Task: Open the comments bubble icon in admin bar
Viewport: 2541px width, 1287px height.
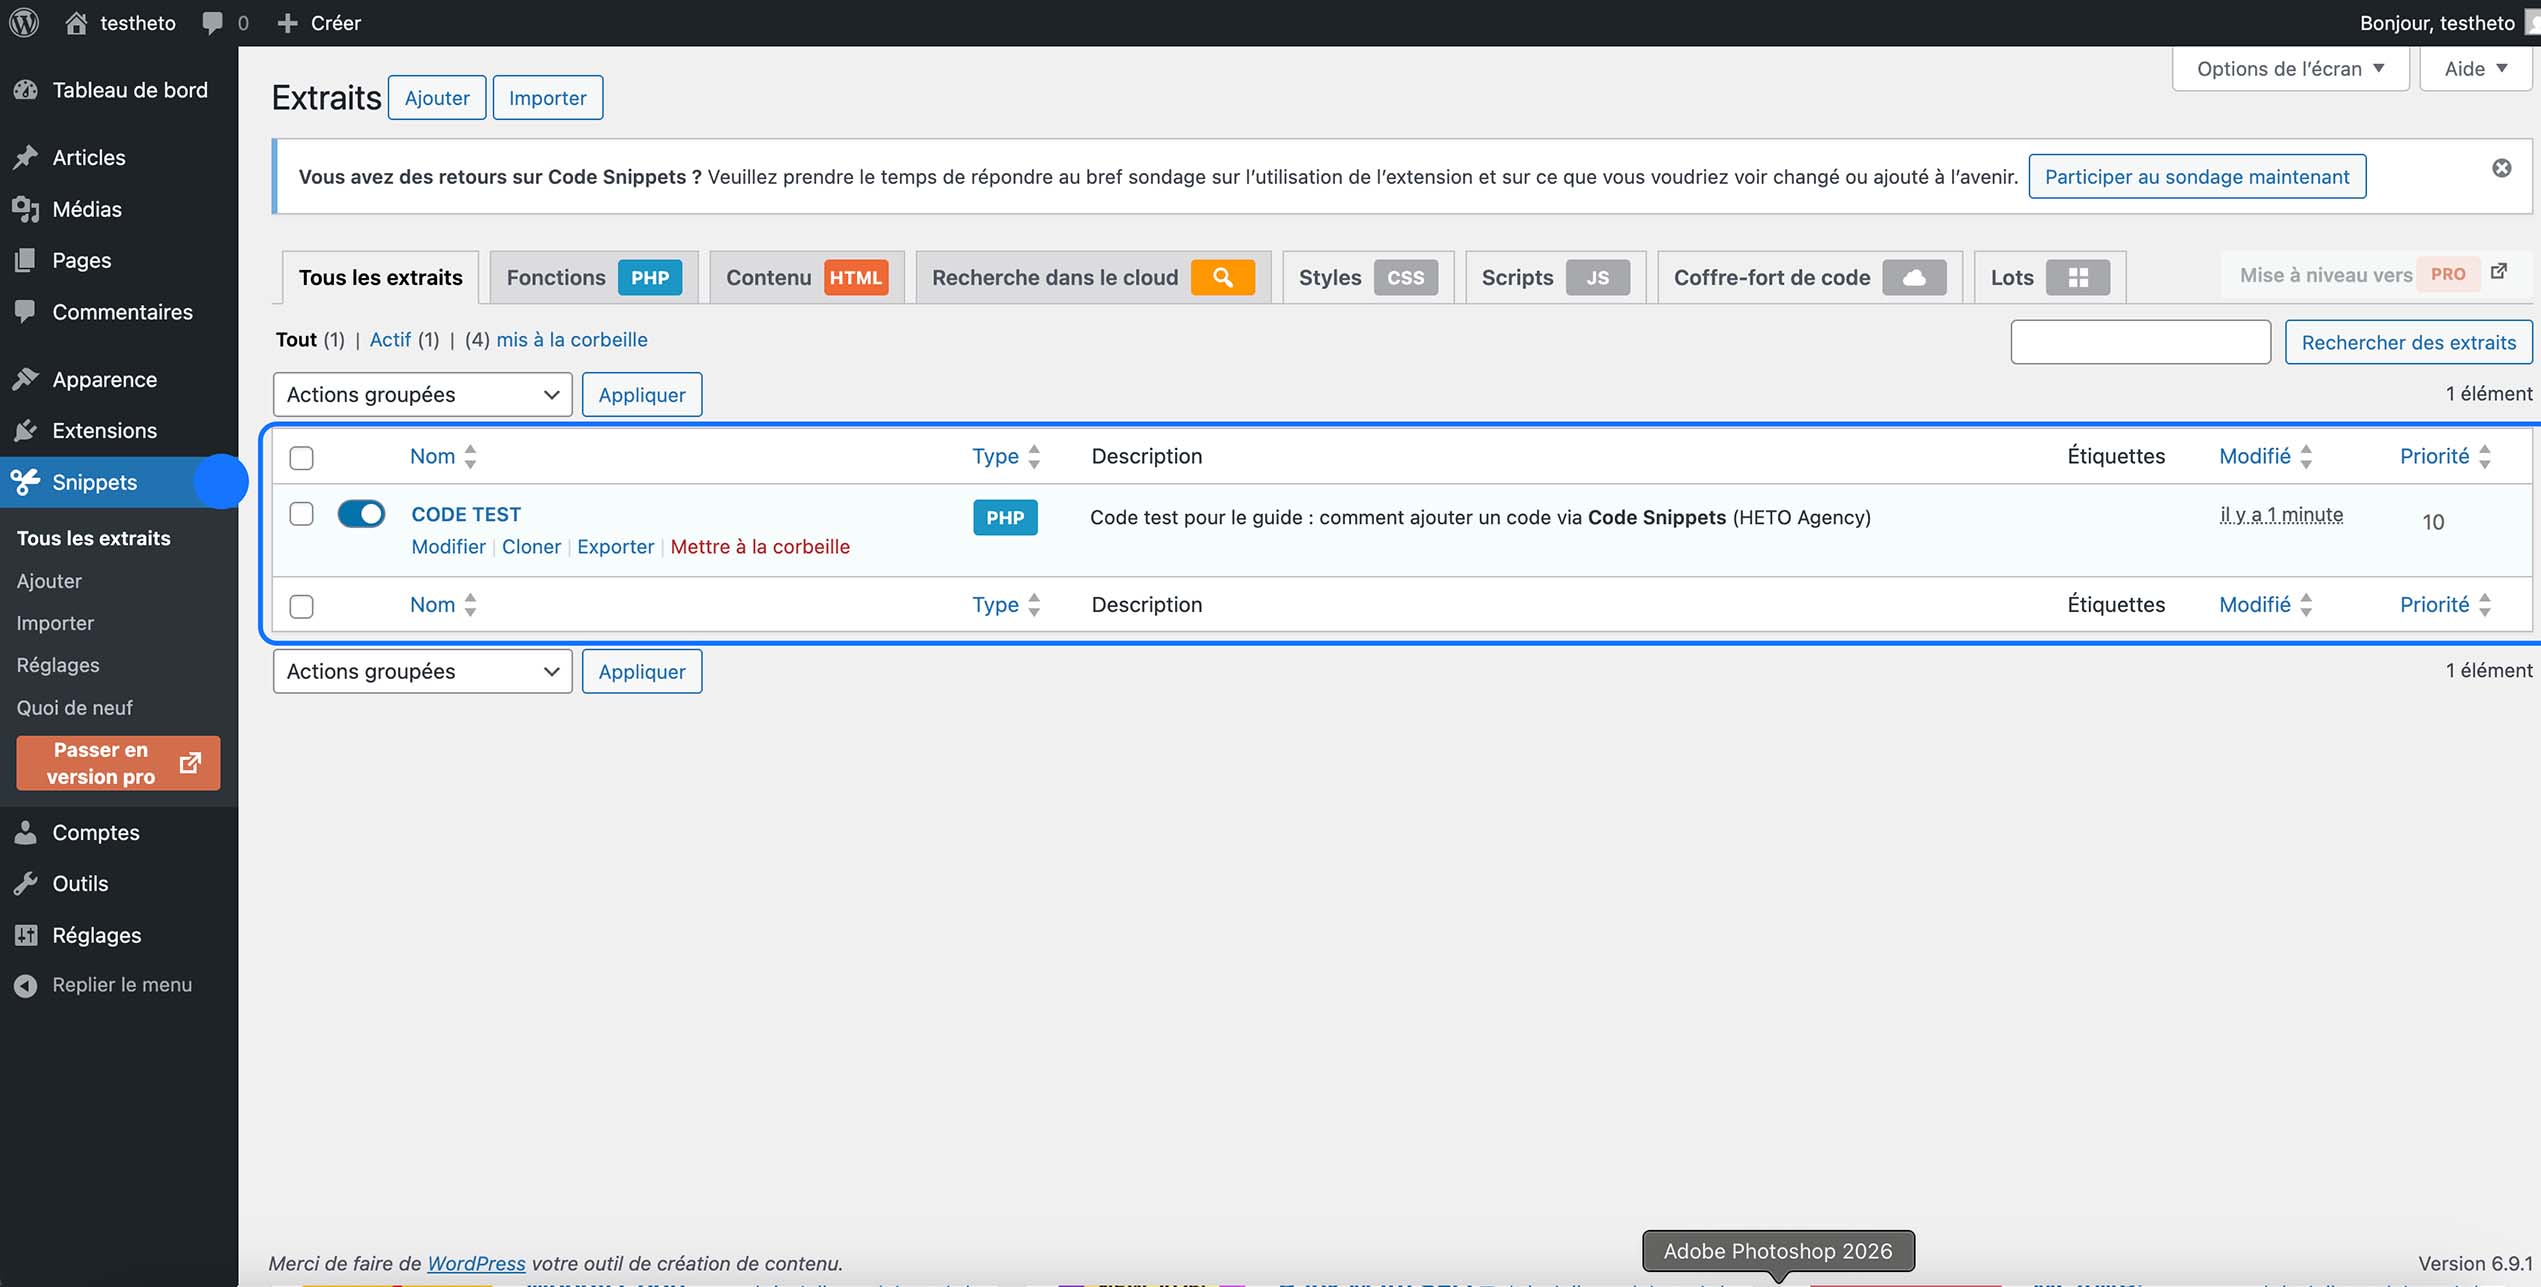Action: [x=211, y=22]
